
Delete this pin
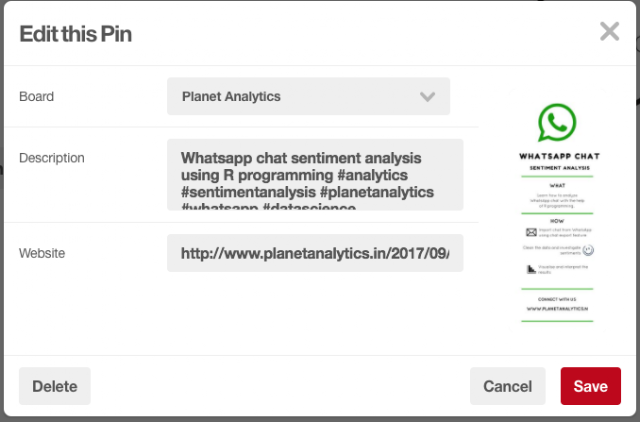(x=54, y=386)
